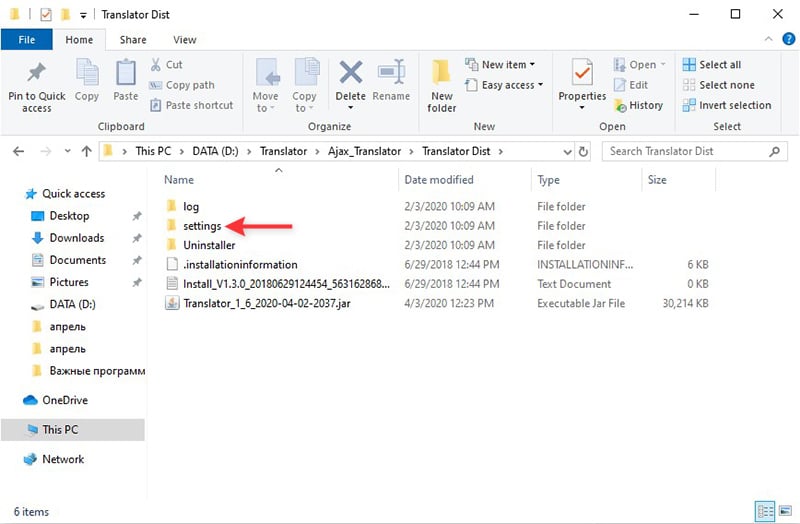
Task: Open Easy access dropdown
Action: [504, 85]
